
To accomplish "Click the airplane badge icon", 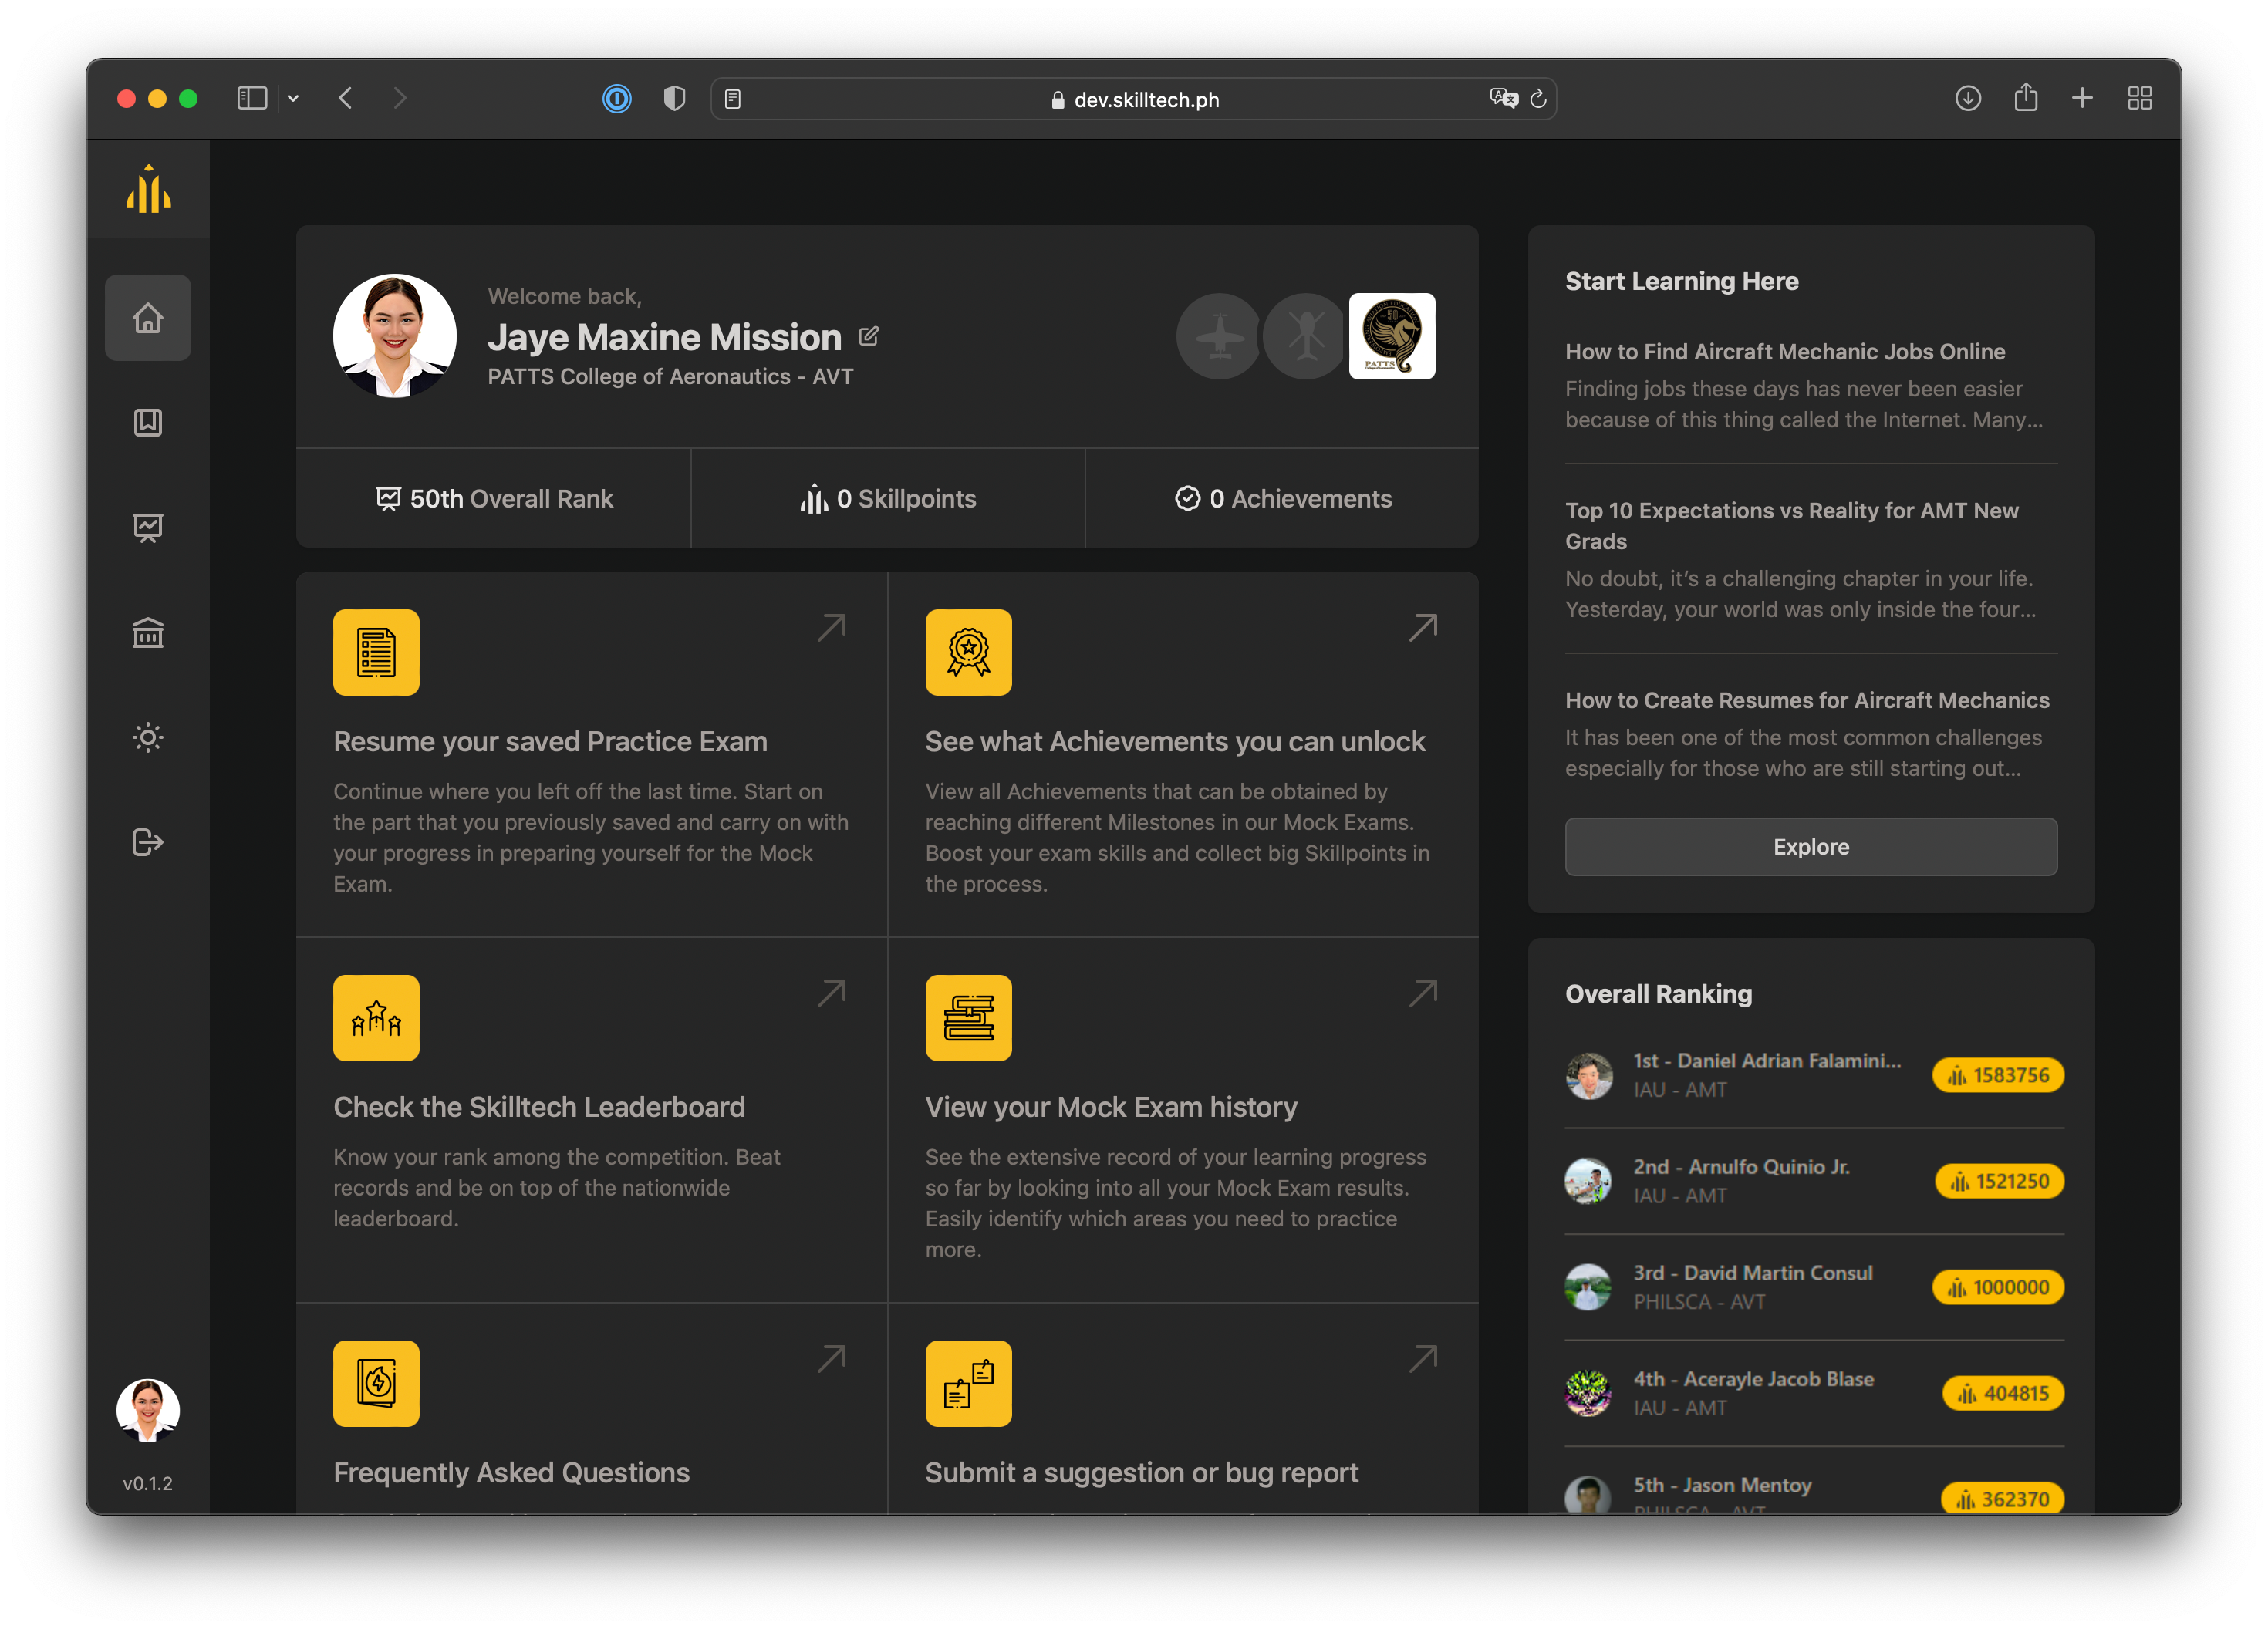I will tap(1218, 336).
